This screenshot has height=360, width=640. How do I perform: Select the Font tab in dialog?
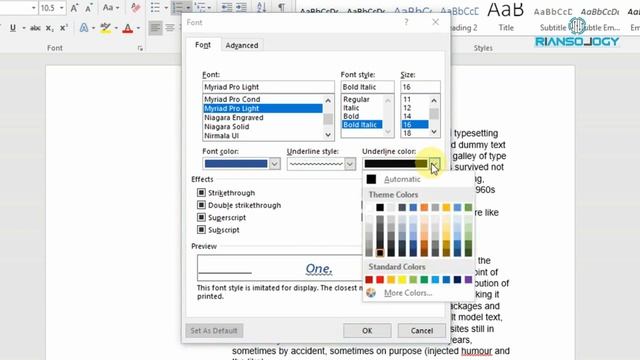pos(203,45)
